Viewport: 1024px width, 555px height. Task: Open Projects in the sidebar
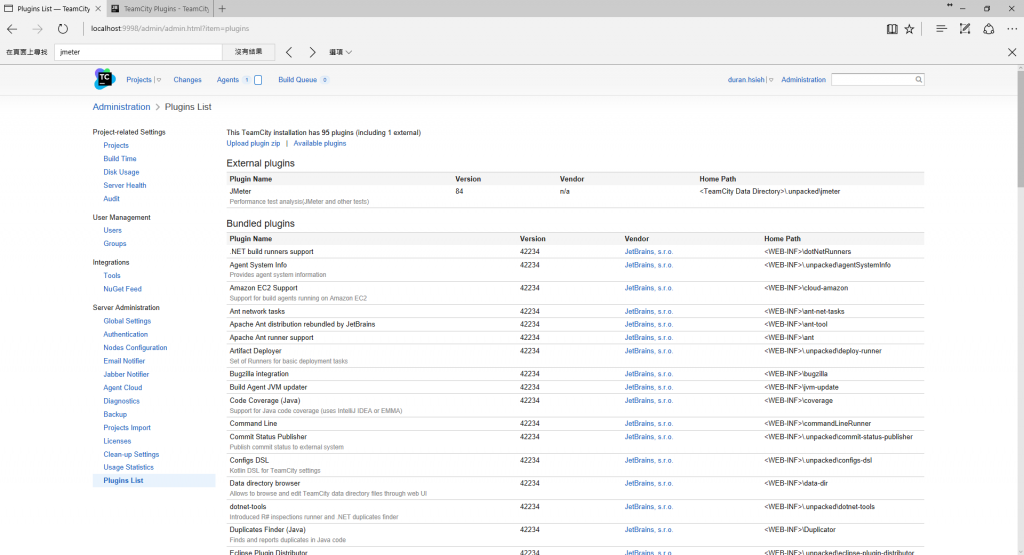coord(116,146)
